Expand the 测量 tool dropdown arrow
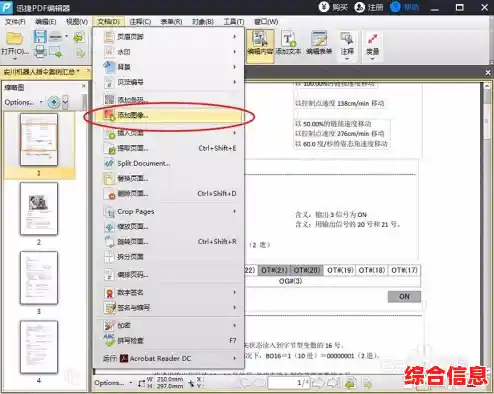 point(372,59)
